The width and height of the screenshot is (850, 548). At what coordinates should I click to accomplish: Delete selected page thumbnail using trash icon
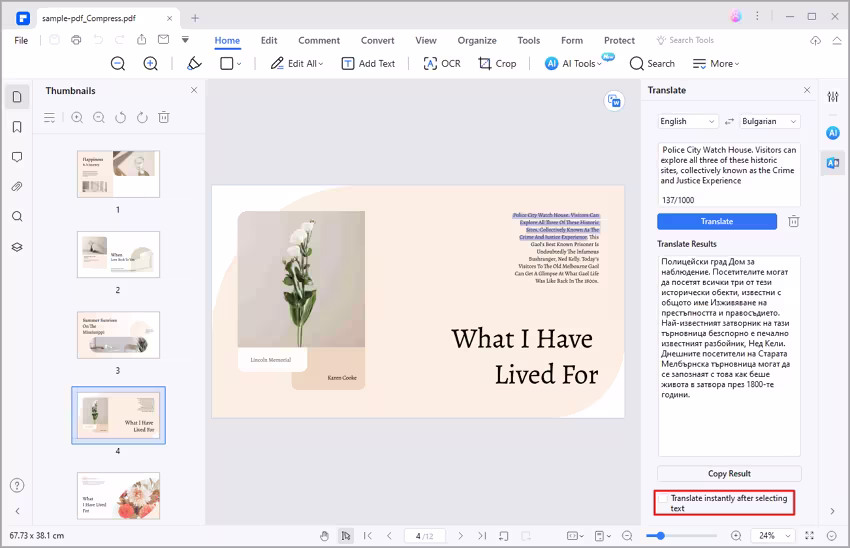coord(164,118)
